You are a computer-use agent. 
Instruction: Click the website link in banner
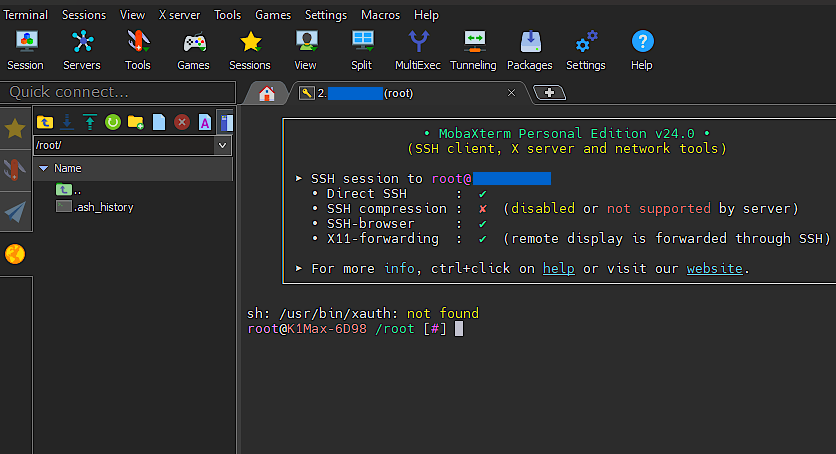(x=714, y=268)
